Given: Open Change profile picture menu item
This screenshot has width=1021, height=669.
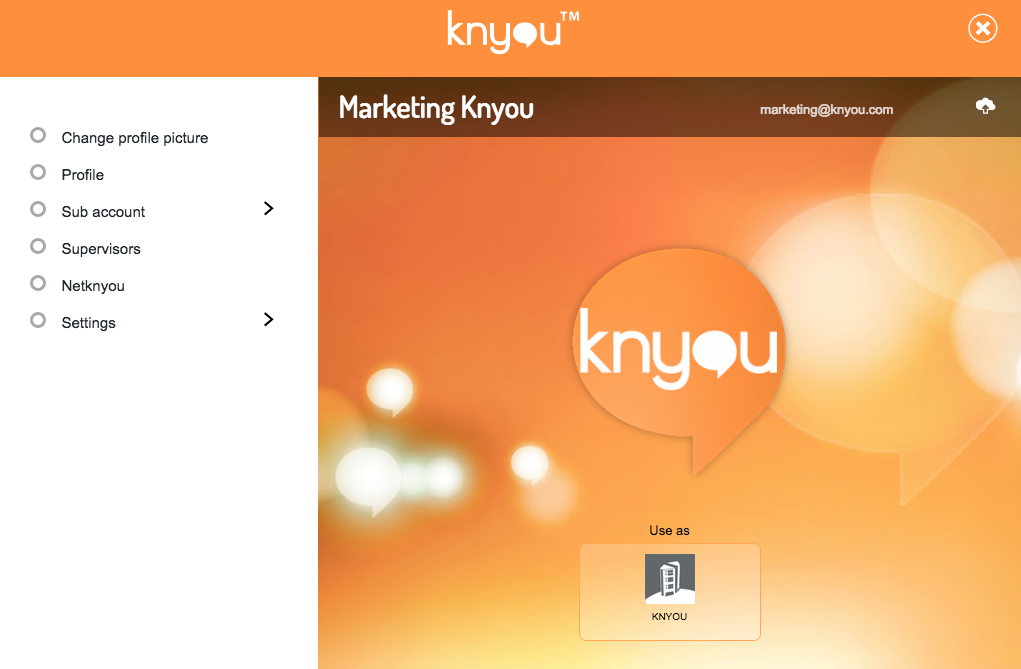Looking at the screenshot, I should coord(135,138).
